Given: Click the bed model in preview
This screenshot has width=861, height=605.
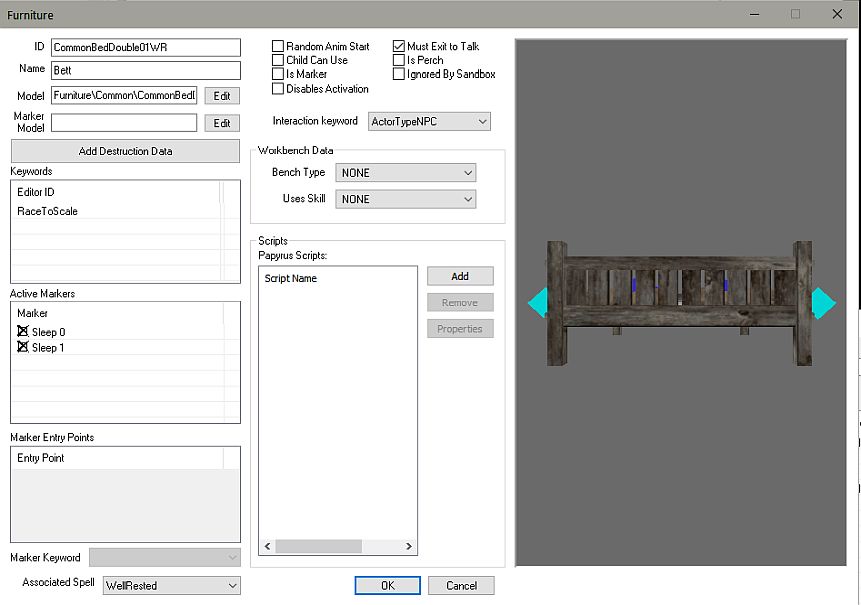Looking at the screenshot, I should [x=680, y=302].
